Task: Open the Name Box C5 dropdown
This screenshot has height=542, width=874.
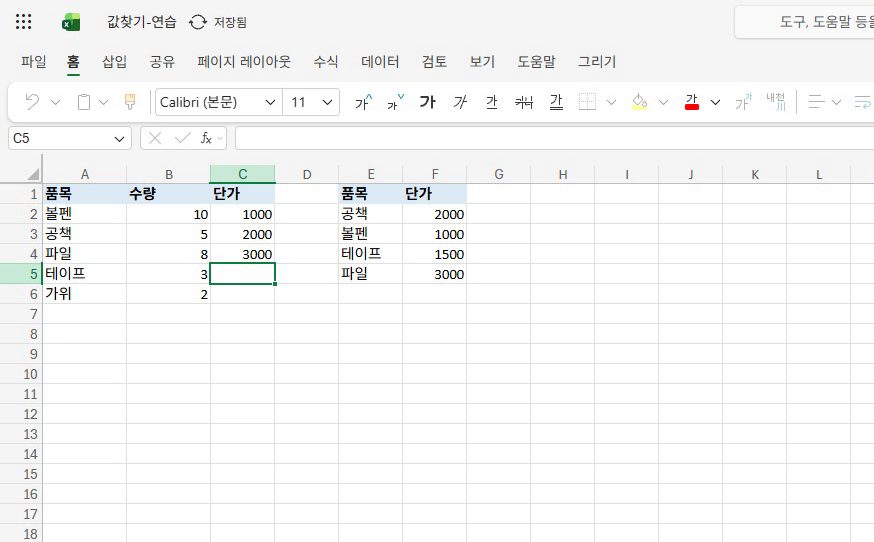Action: point(119,139)
